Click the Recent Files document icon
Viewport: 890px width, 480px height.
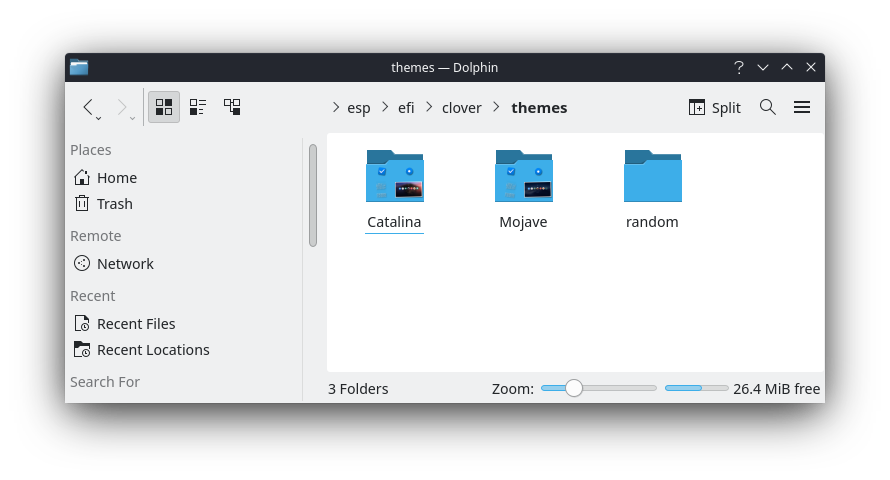pos(82,323)
